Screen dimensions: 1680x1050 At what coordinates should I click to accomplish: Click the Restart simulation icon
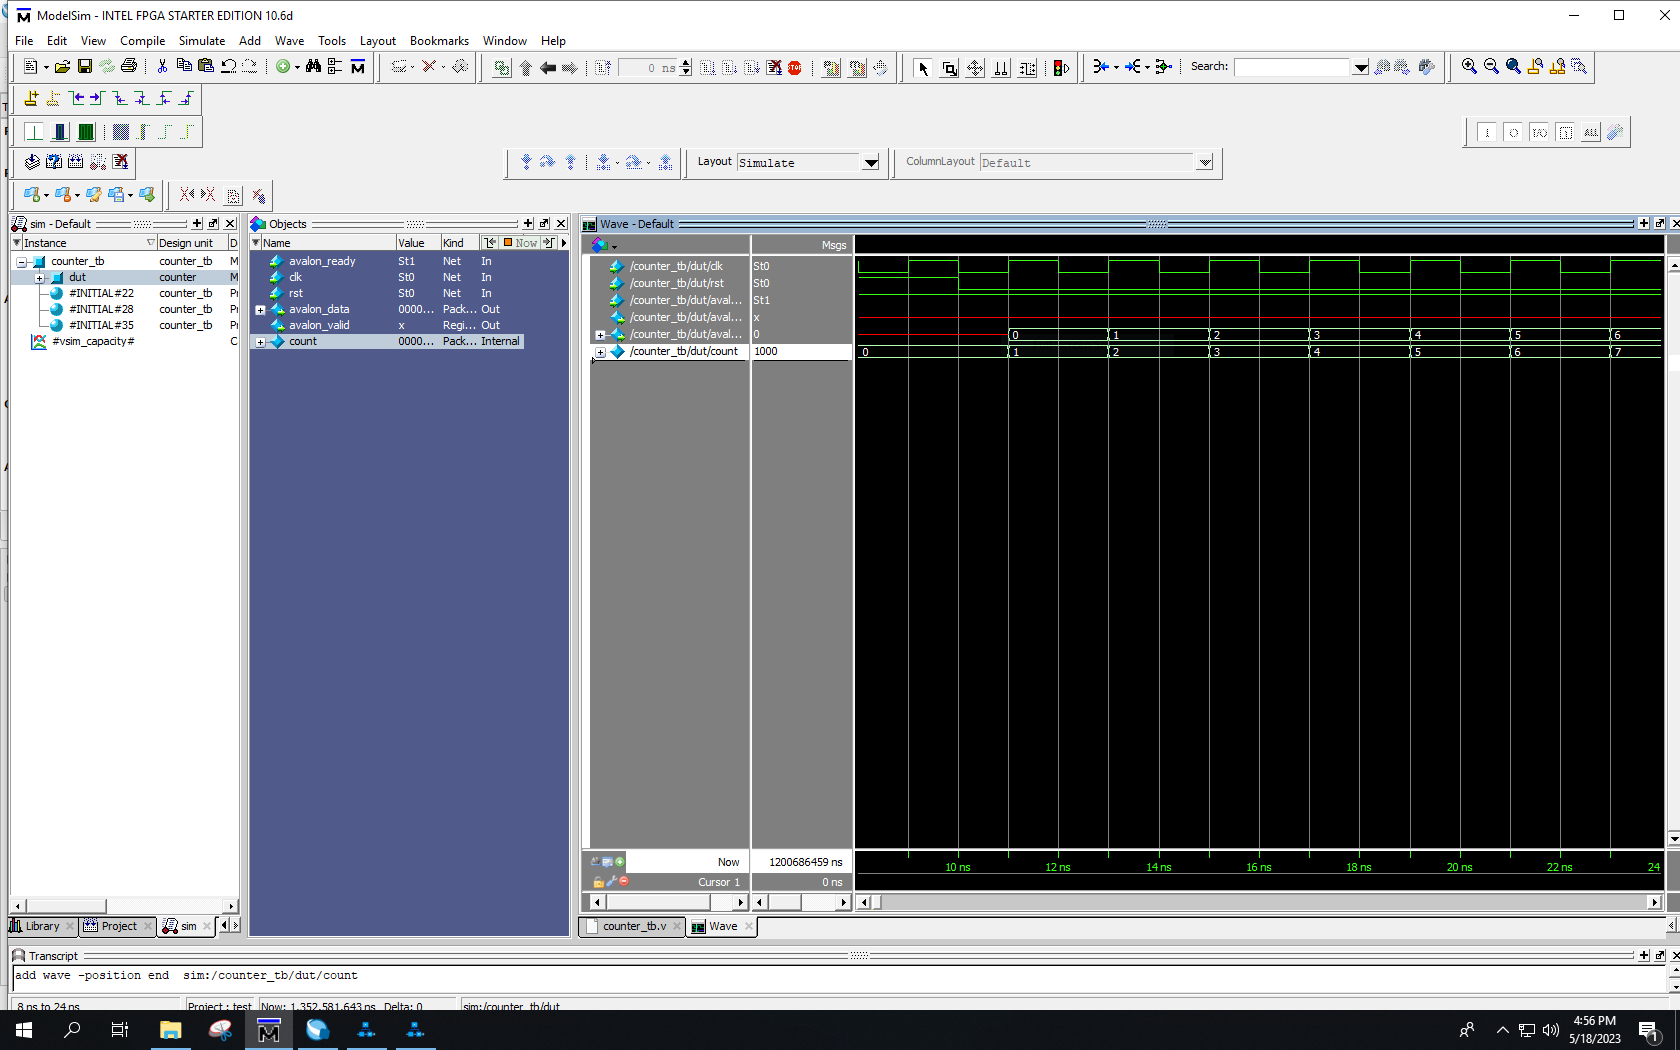(x=603, y=68)
